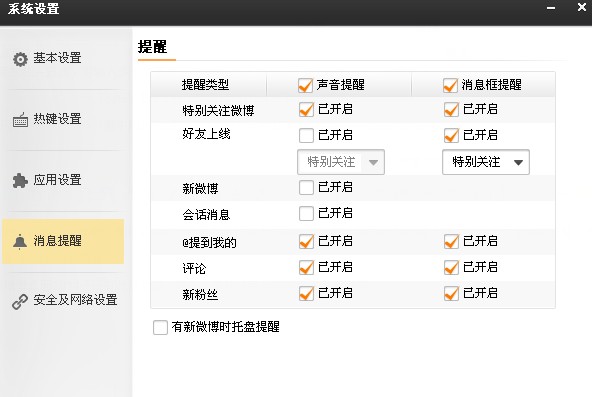The image size is (592, 397).
Task: Click the 新粉丝 row label
Action: click(x=200, y=295)
